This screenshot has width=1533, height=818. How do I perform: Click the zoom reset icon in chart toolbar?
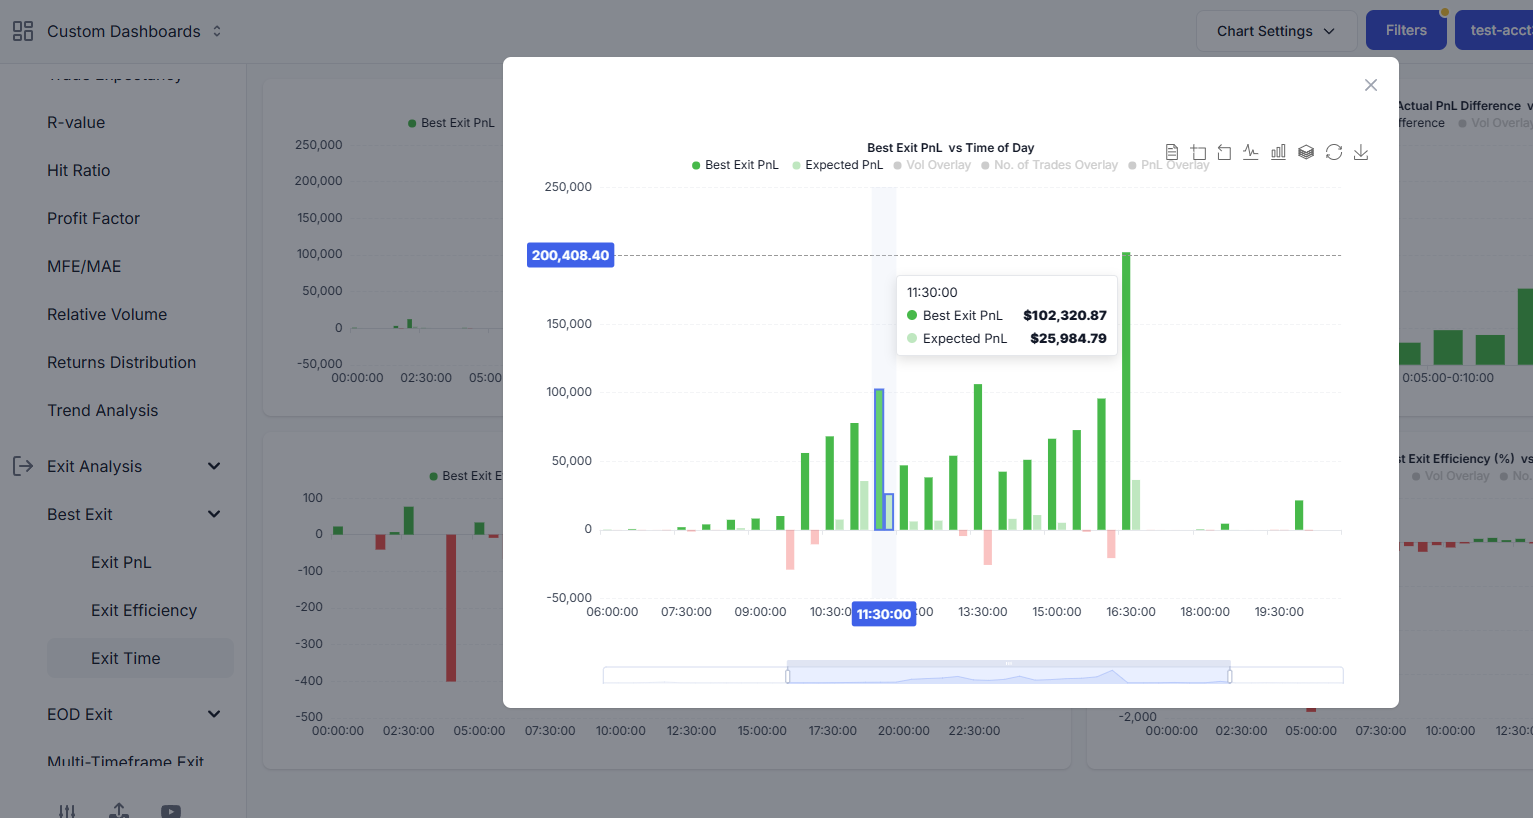1224,152
